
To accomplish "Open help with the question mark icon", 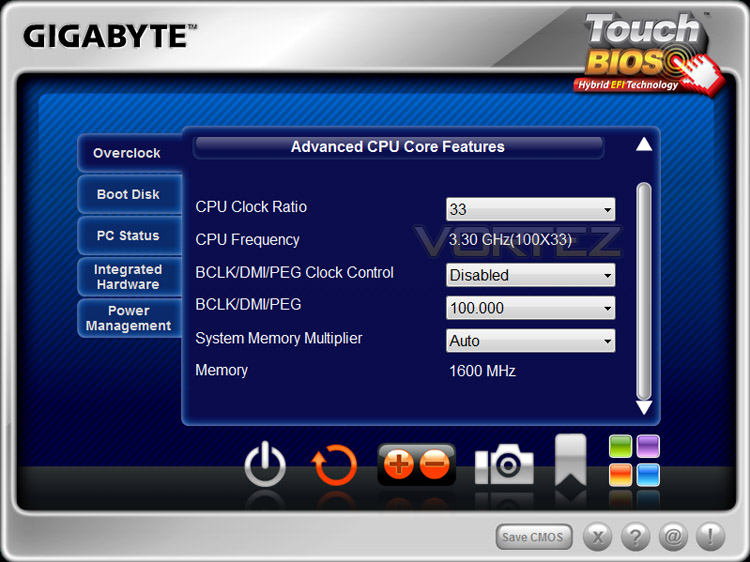I will click(x=635, y=537).
